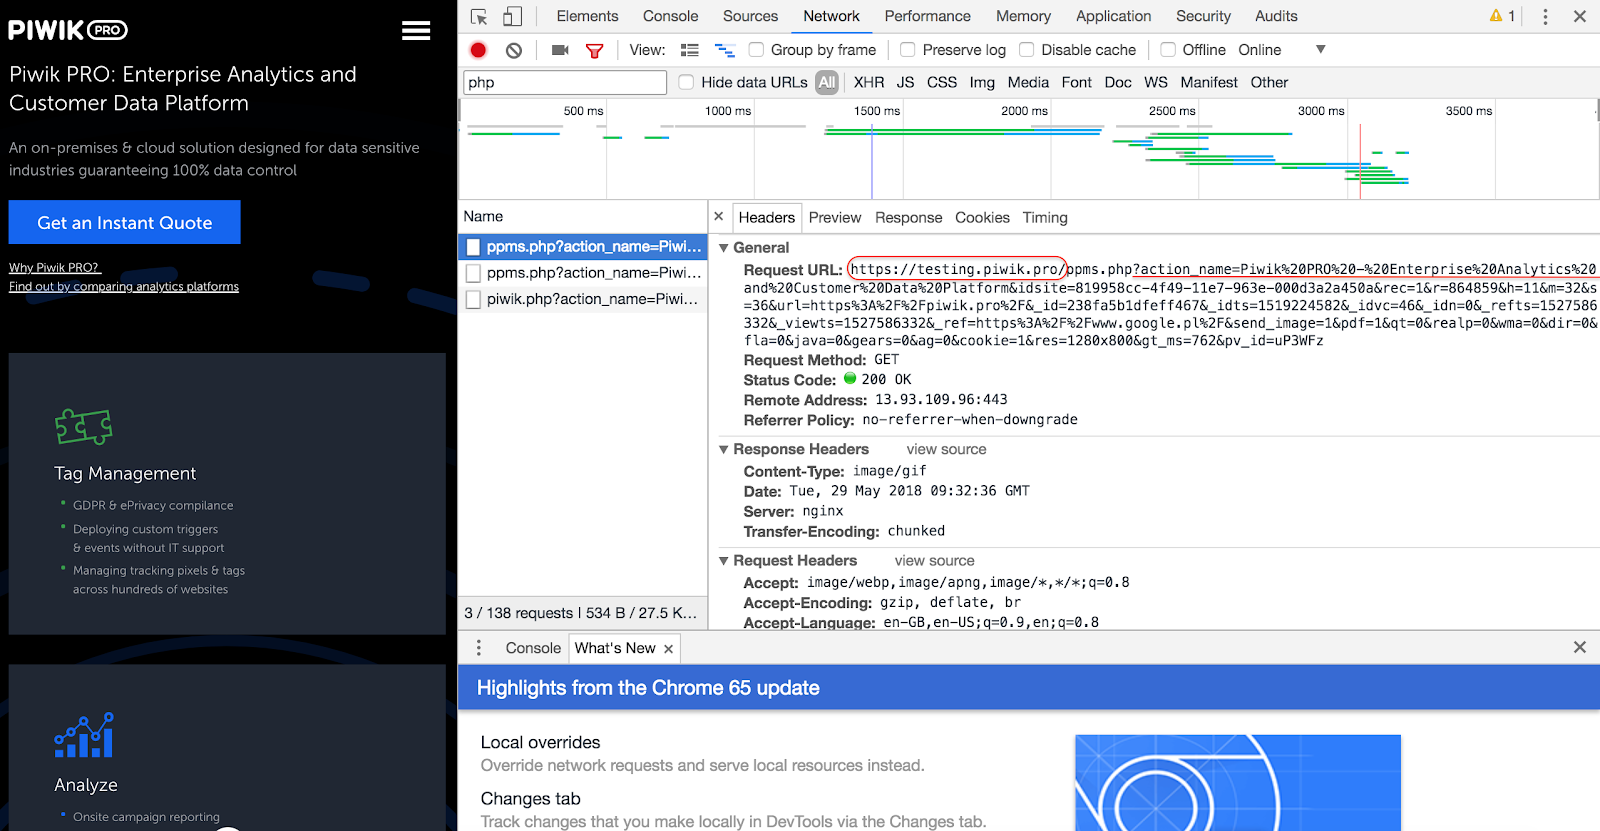Select the All filter type
The height and width of the screenshot is (831, 1600).
coord(826,83)
